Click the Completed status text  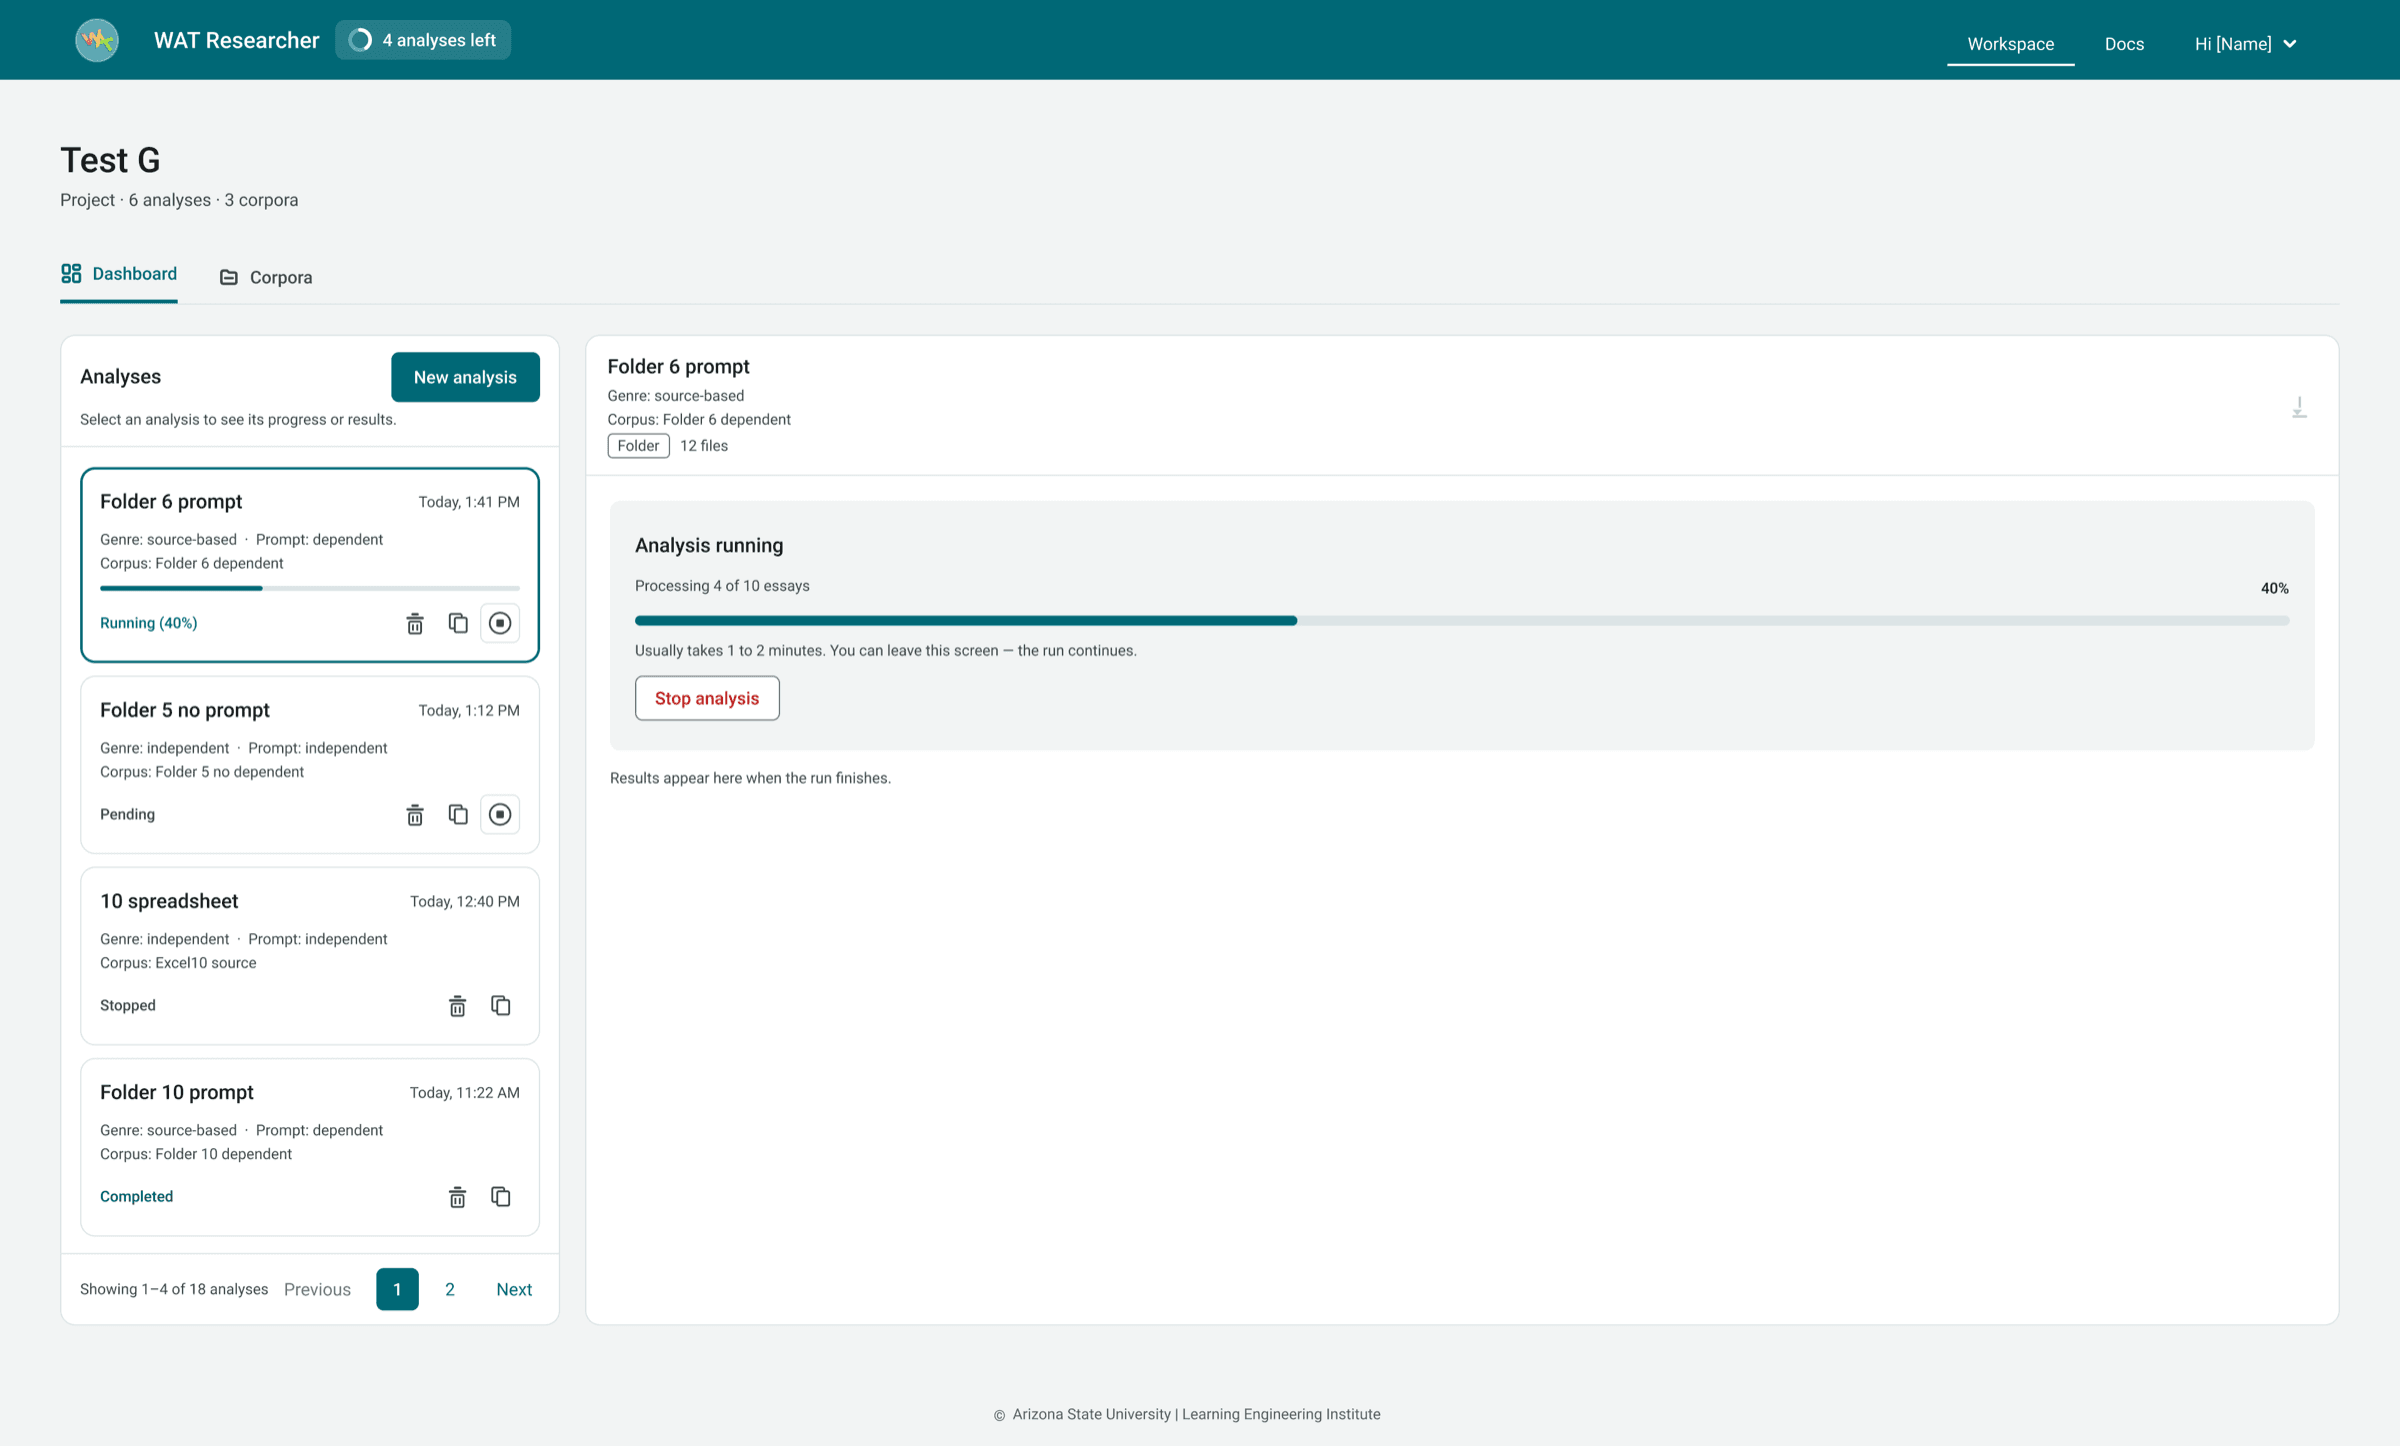point(137,1196)
